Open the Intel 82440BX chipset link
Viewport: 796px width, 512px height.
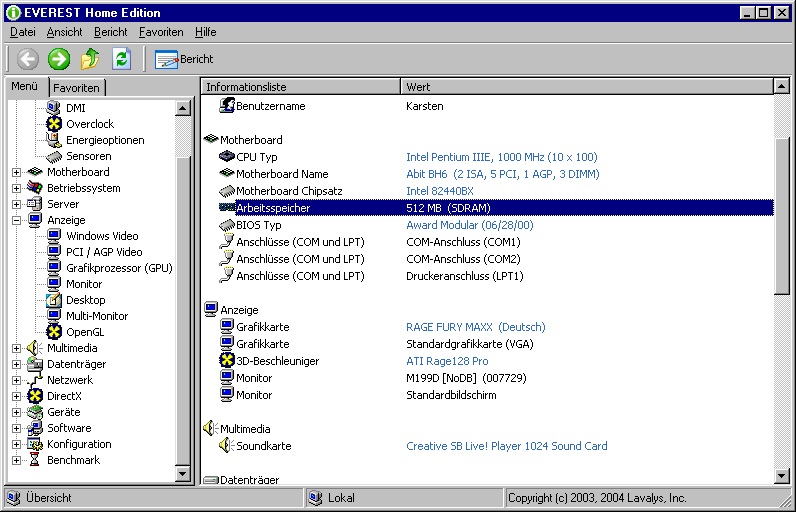coord(440,191)
